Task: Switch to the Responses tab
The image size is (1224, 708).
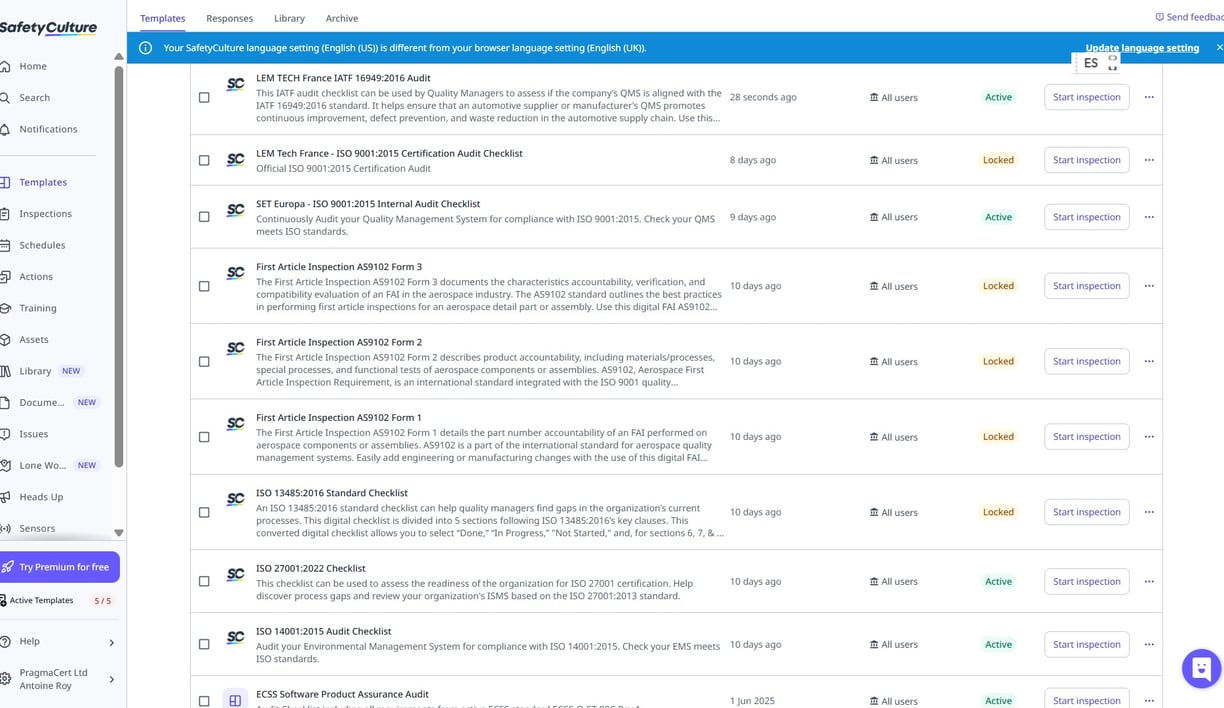Action: pyautogui.click(x=229, y=18)
